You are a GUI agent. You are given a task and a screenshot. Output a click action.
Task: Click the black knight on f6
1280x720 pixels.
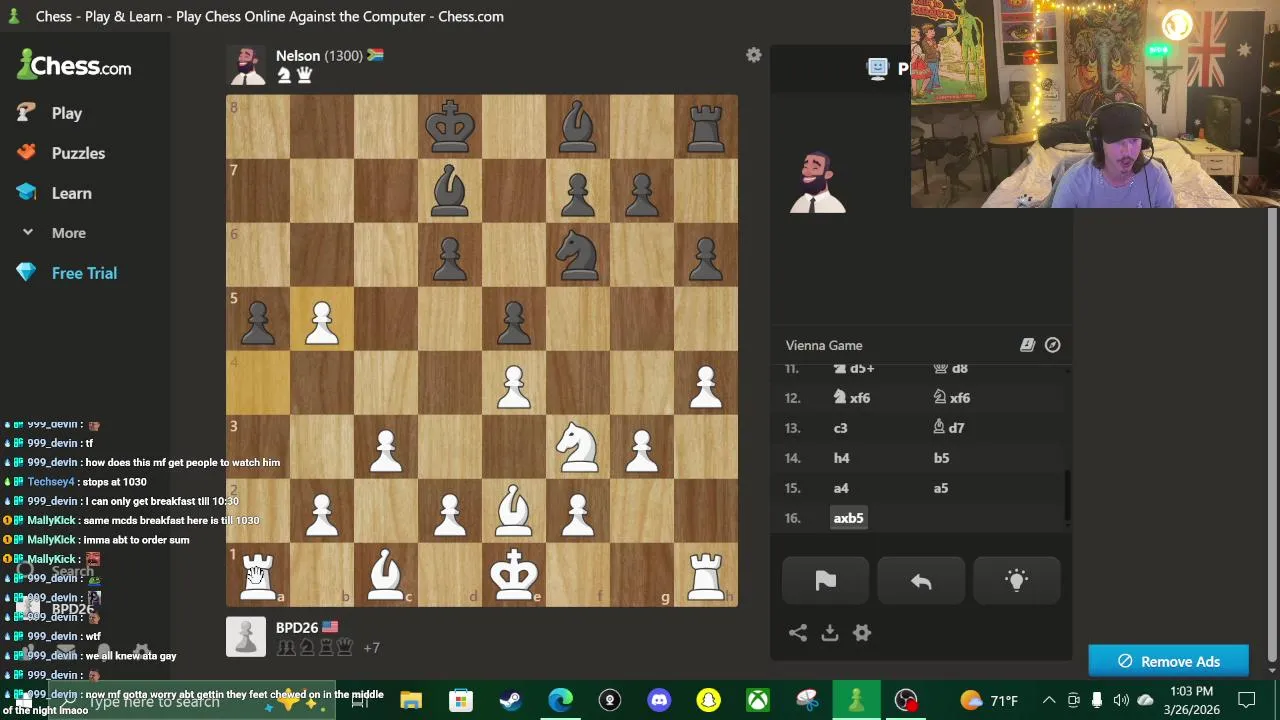[578, 255]
